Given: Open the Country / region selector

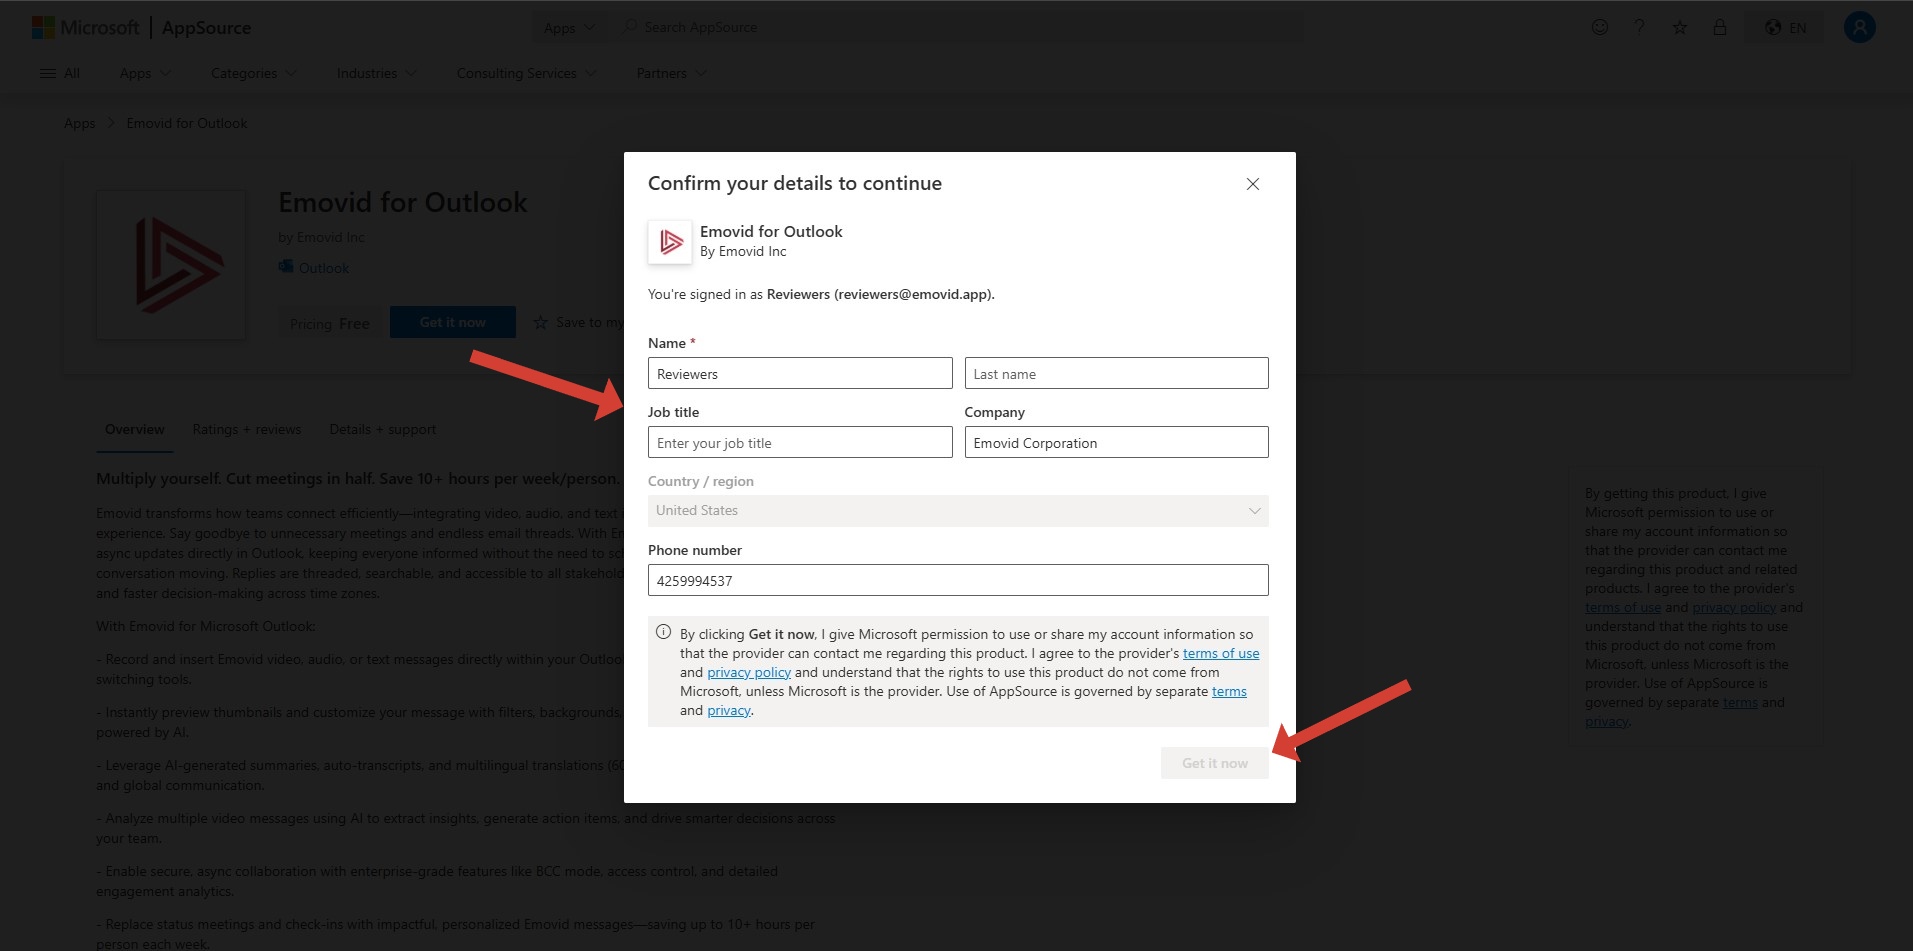Looking at the screenshot, I should (x=957, y=510).
